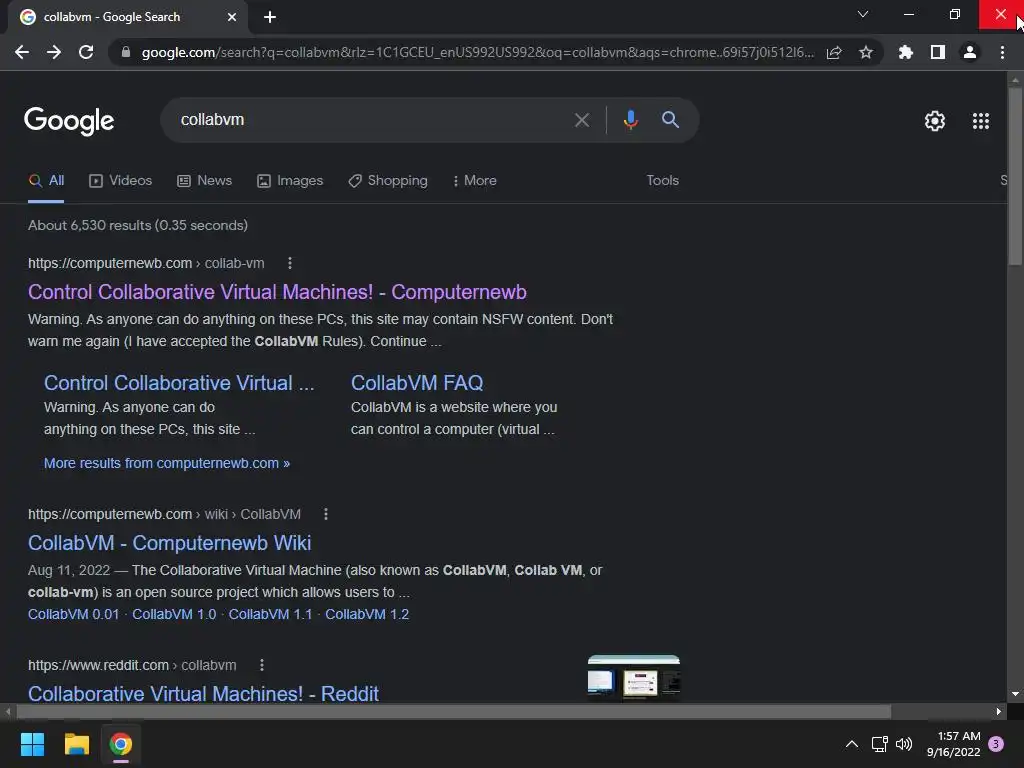1024x768 pixels.
Task: Clear the search box with the X
Action: click(x=582, y=120)
